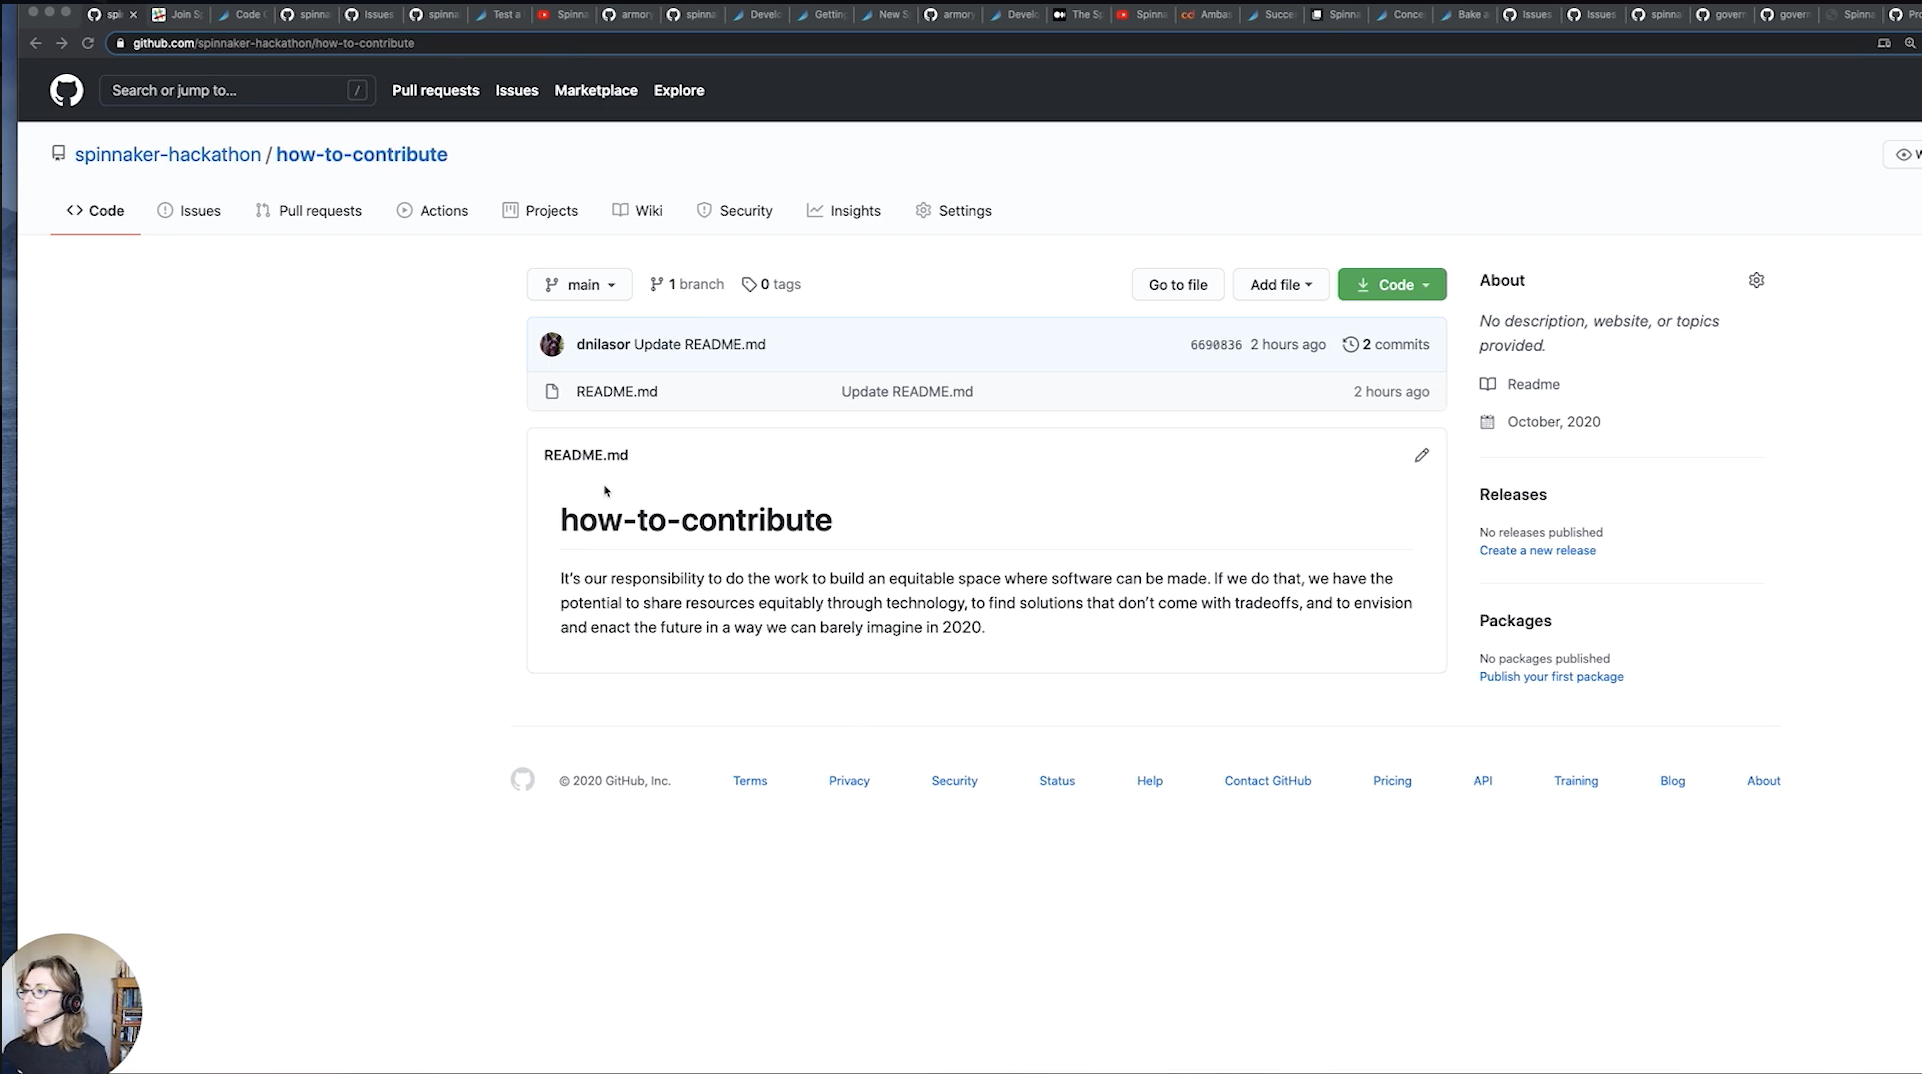Click the README.md file icon in file list
The height and width of the screenshot is (1074, 1922).
552,391
